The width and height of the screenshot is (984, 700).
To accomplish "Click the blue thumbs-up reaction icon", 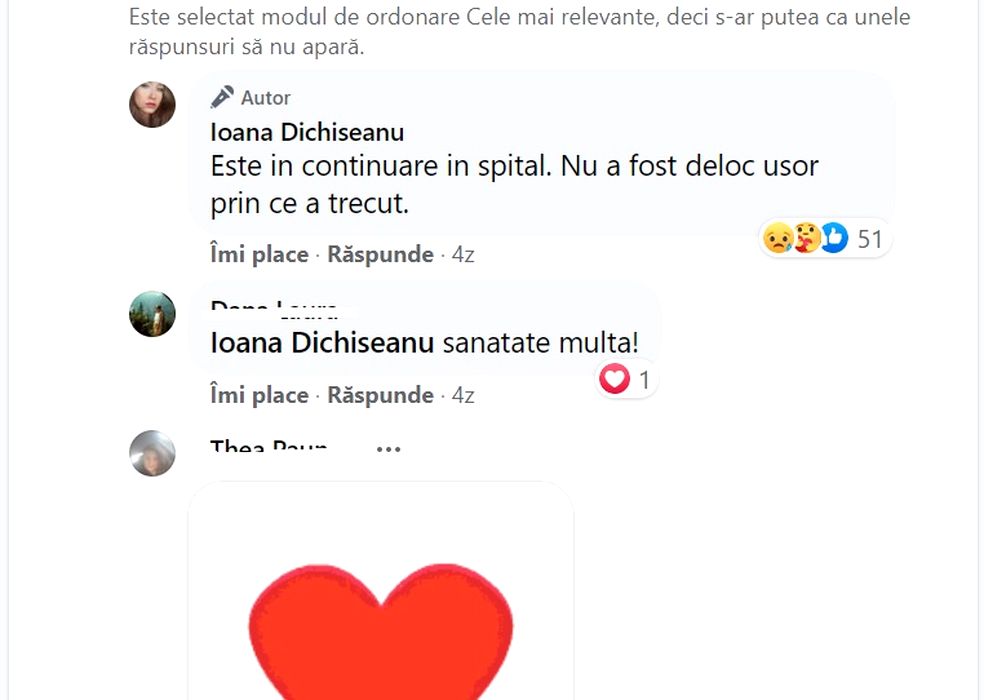I will (834, 238).
